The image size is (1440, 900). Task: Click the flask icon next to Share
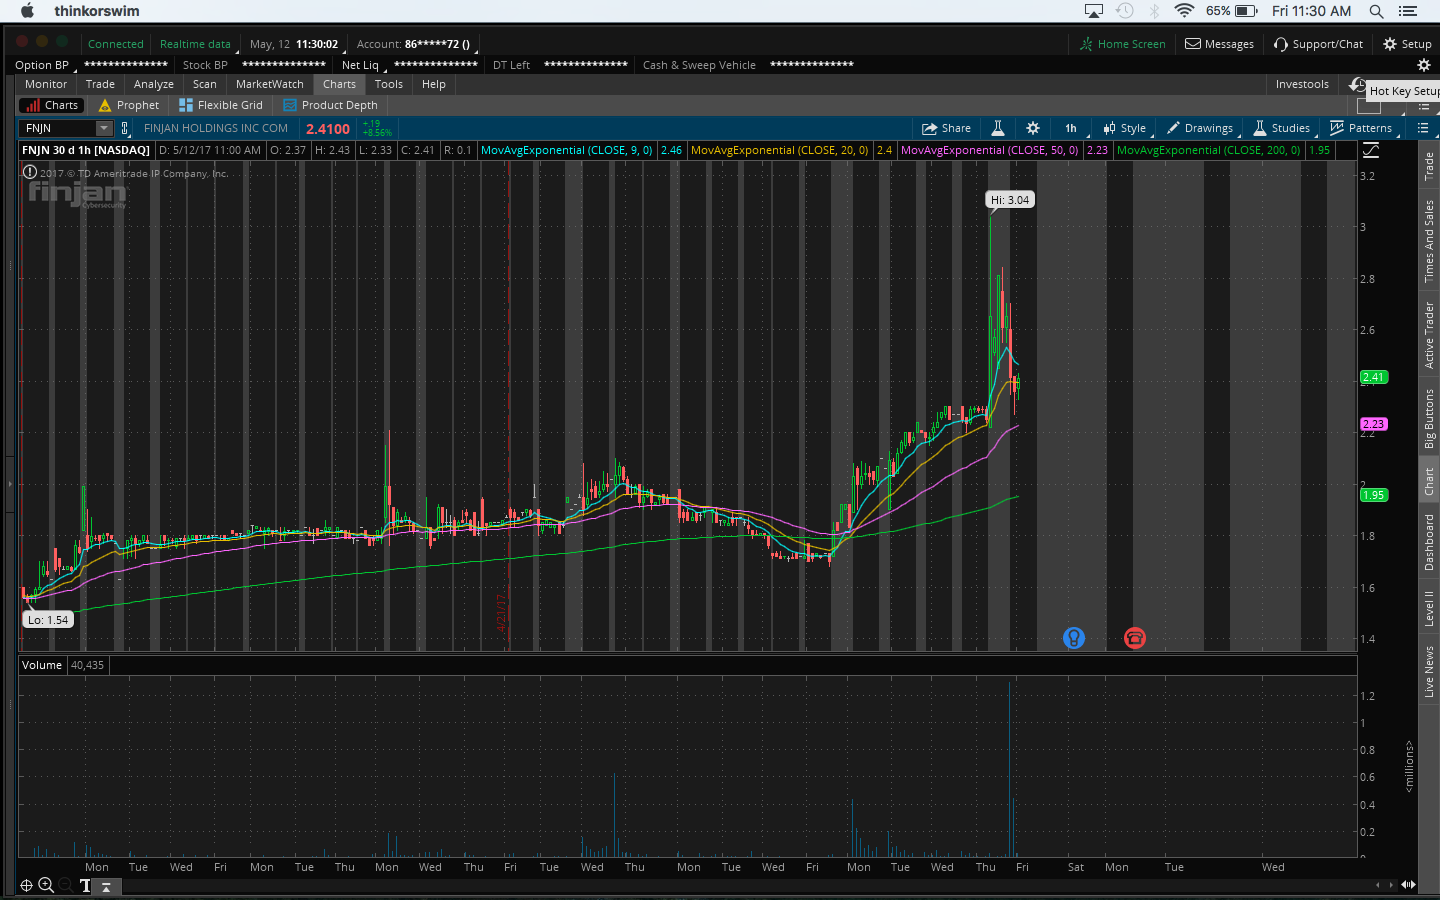tap(997, 128)
